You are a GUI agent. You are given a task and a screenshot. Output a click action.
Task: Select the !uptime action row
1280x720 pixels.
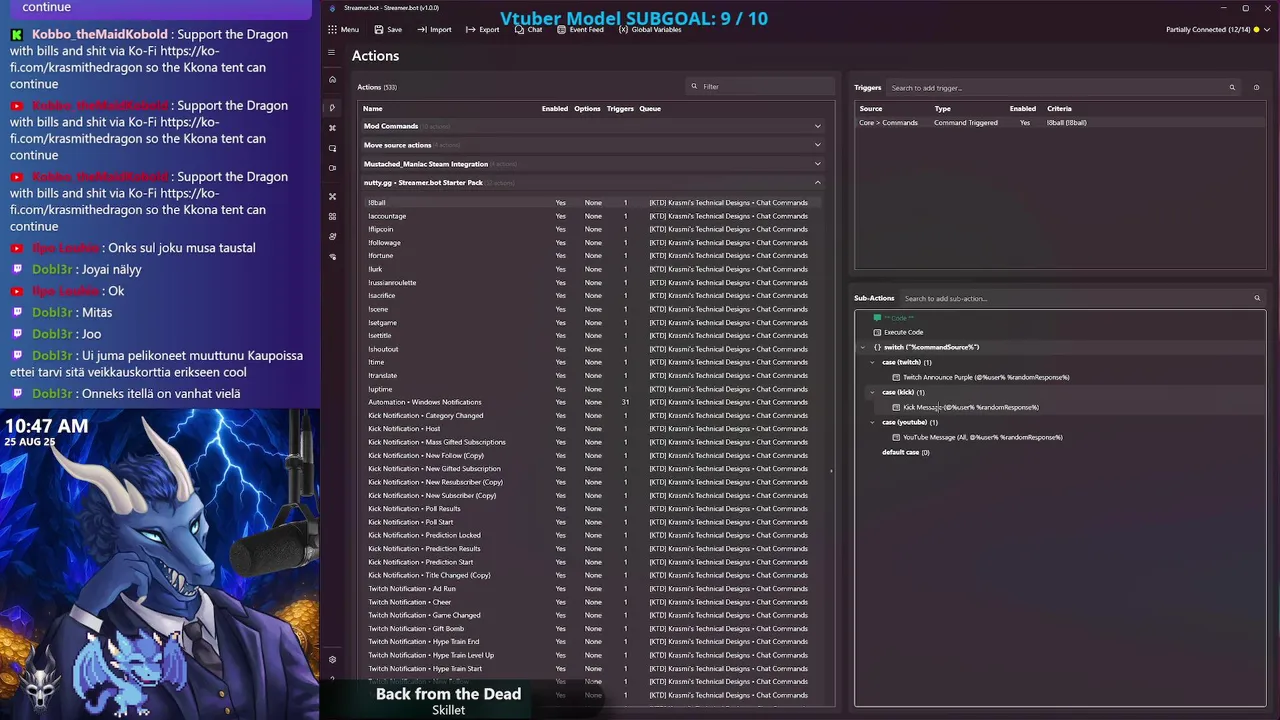[x=590, y=389]
